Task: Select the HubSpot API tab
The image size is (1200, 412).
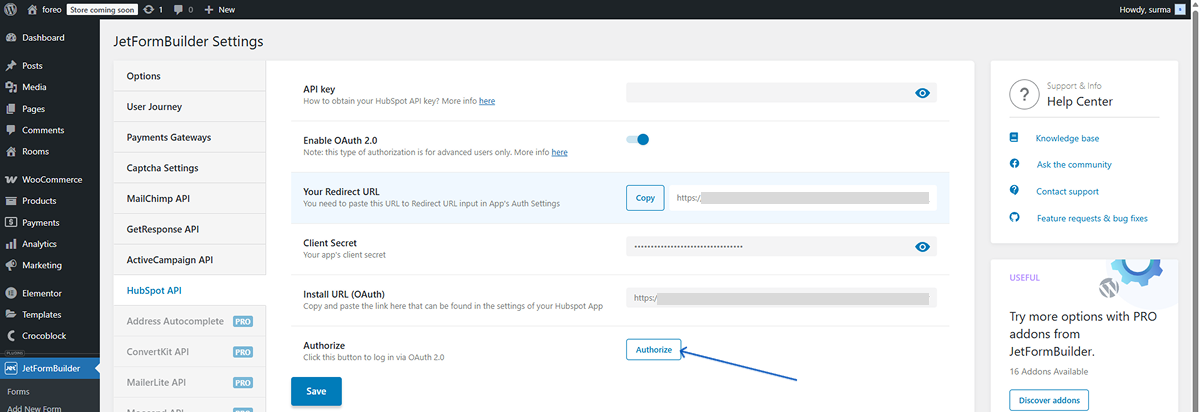Action: tap(190, 290)
